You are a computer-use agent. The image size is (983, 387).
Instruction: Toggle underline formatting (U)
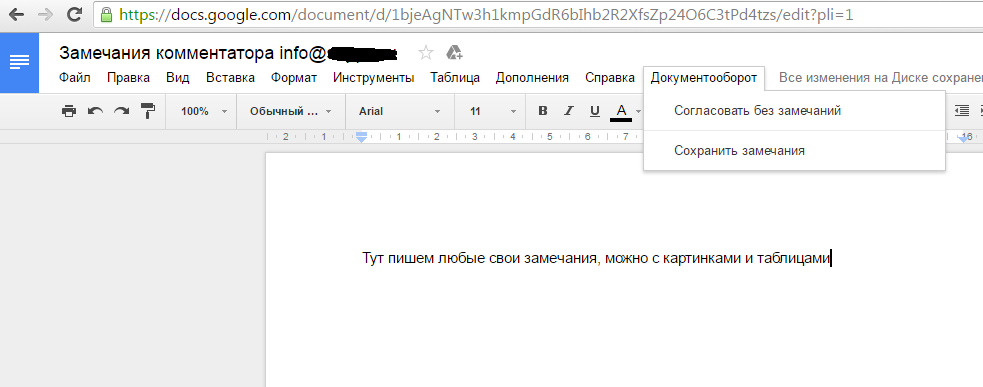point(594,111)
